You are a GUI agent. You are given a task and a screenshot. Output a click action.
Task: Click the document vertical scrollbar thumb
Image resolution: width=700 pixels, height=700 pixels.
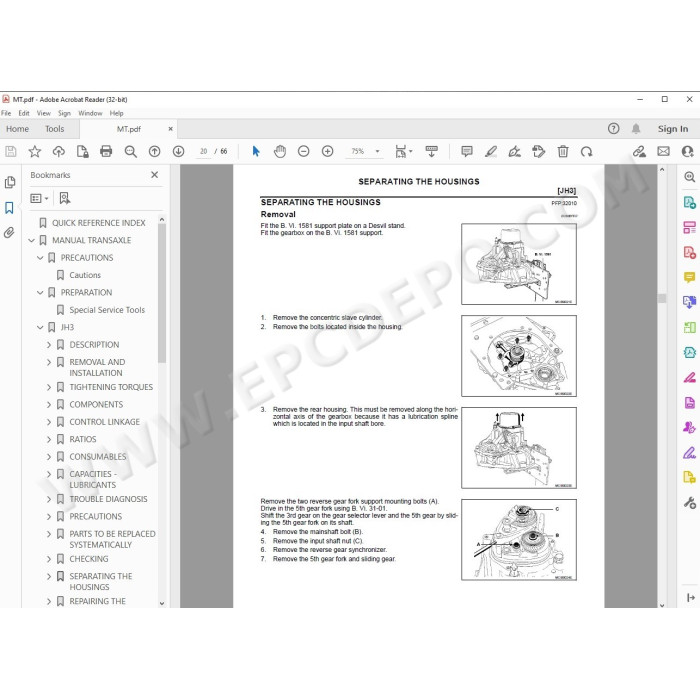click(662, 298)
